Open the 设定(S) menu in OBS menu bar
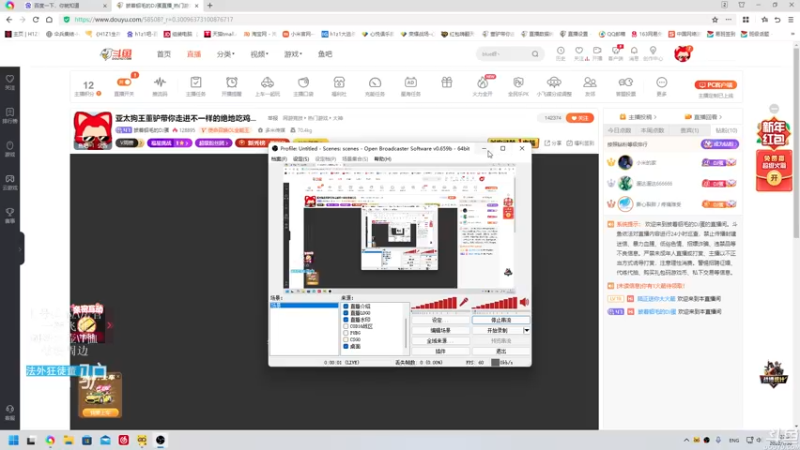This screenshot has height=450, width=800. point(301,159)
